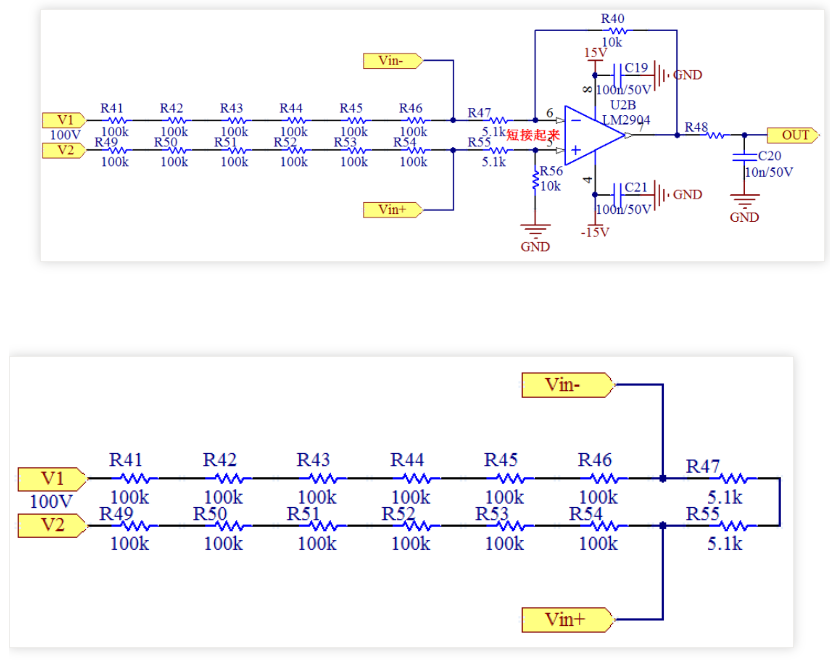Click the V1 port in bottom schematic
This screenshot has width=830, height=666.
pos(52,479)
